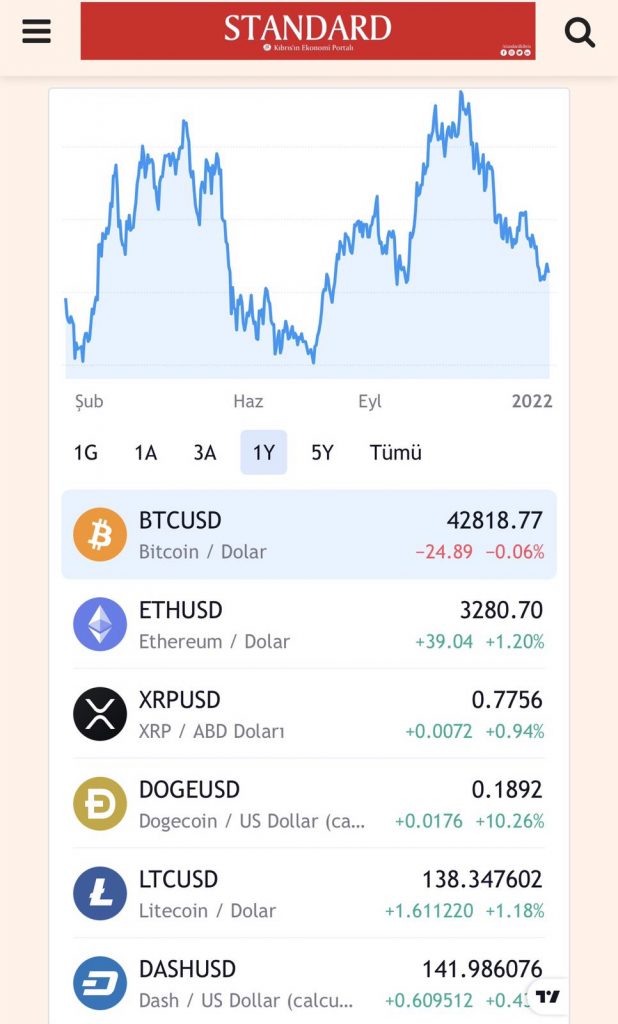Click the Dogecoin coin icon
618x1024 pixels.
(100, 804)
